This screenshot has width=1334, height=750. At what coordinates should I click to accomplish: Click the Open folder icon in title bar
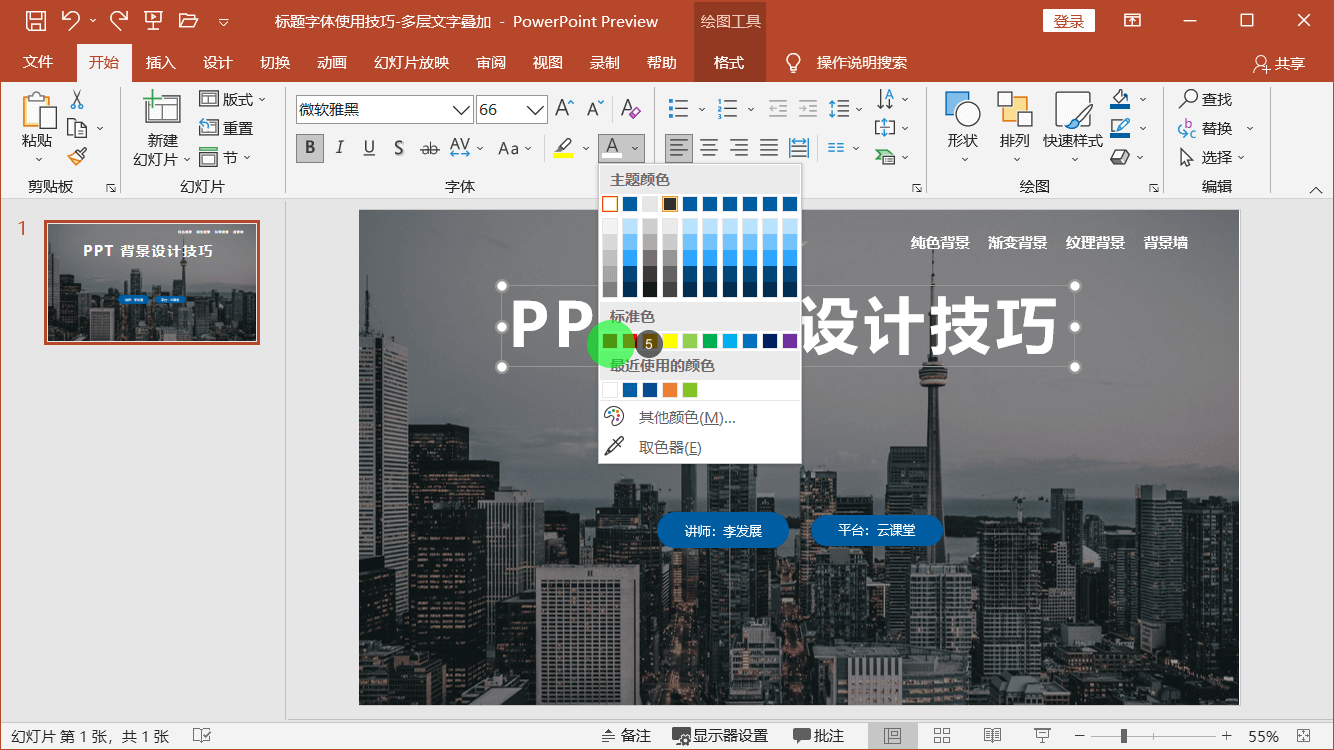(188, 20)
